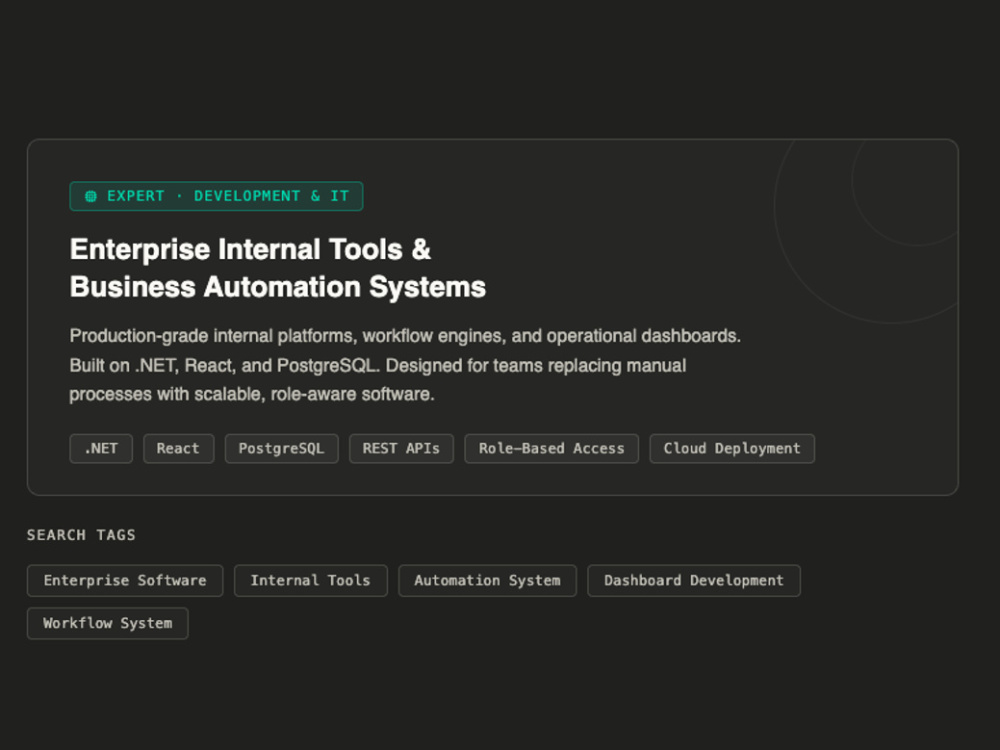Click the Expert Development & IT badge
The width and height of the screenshot is (1000, 750).
[216, 196]
